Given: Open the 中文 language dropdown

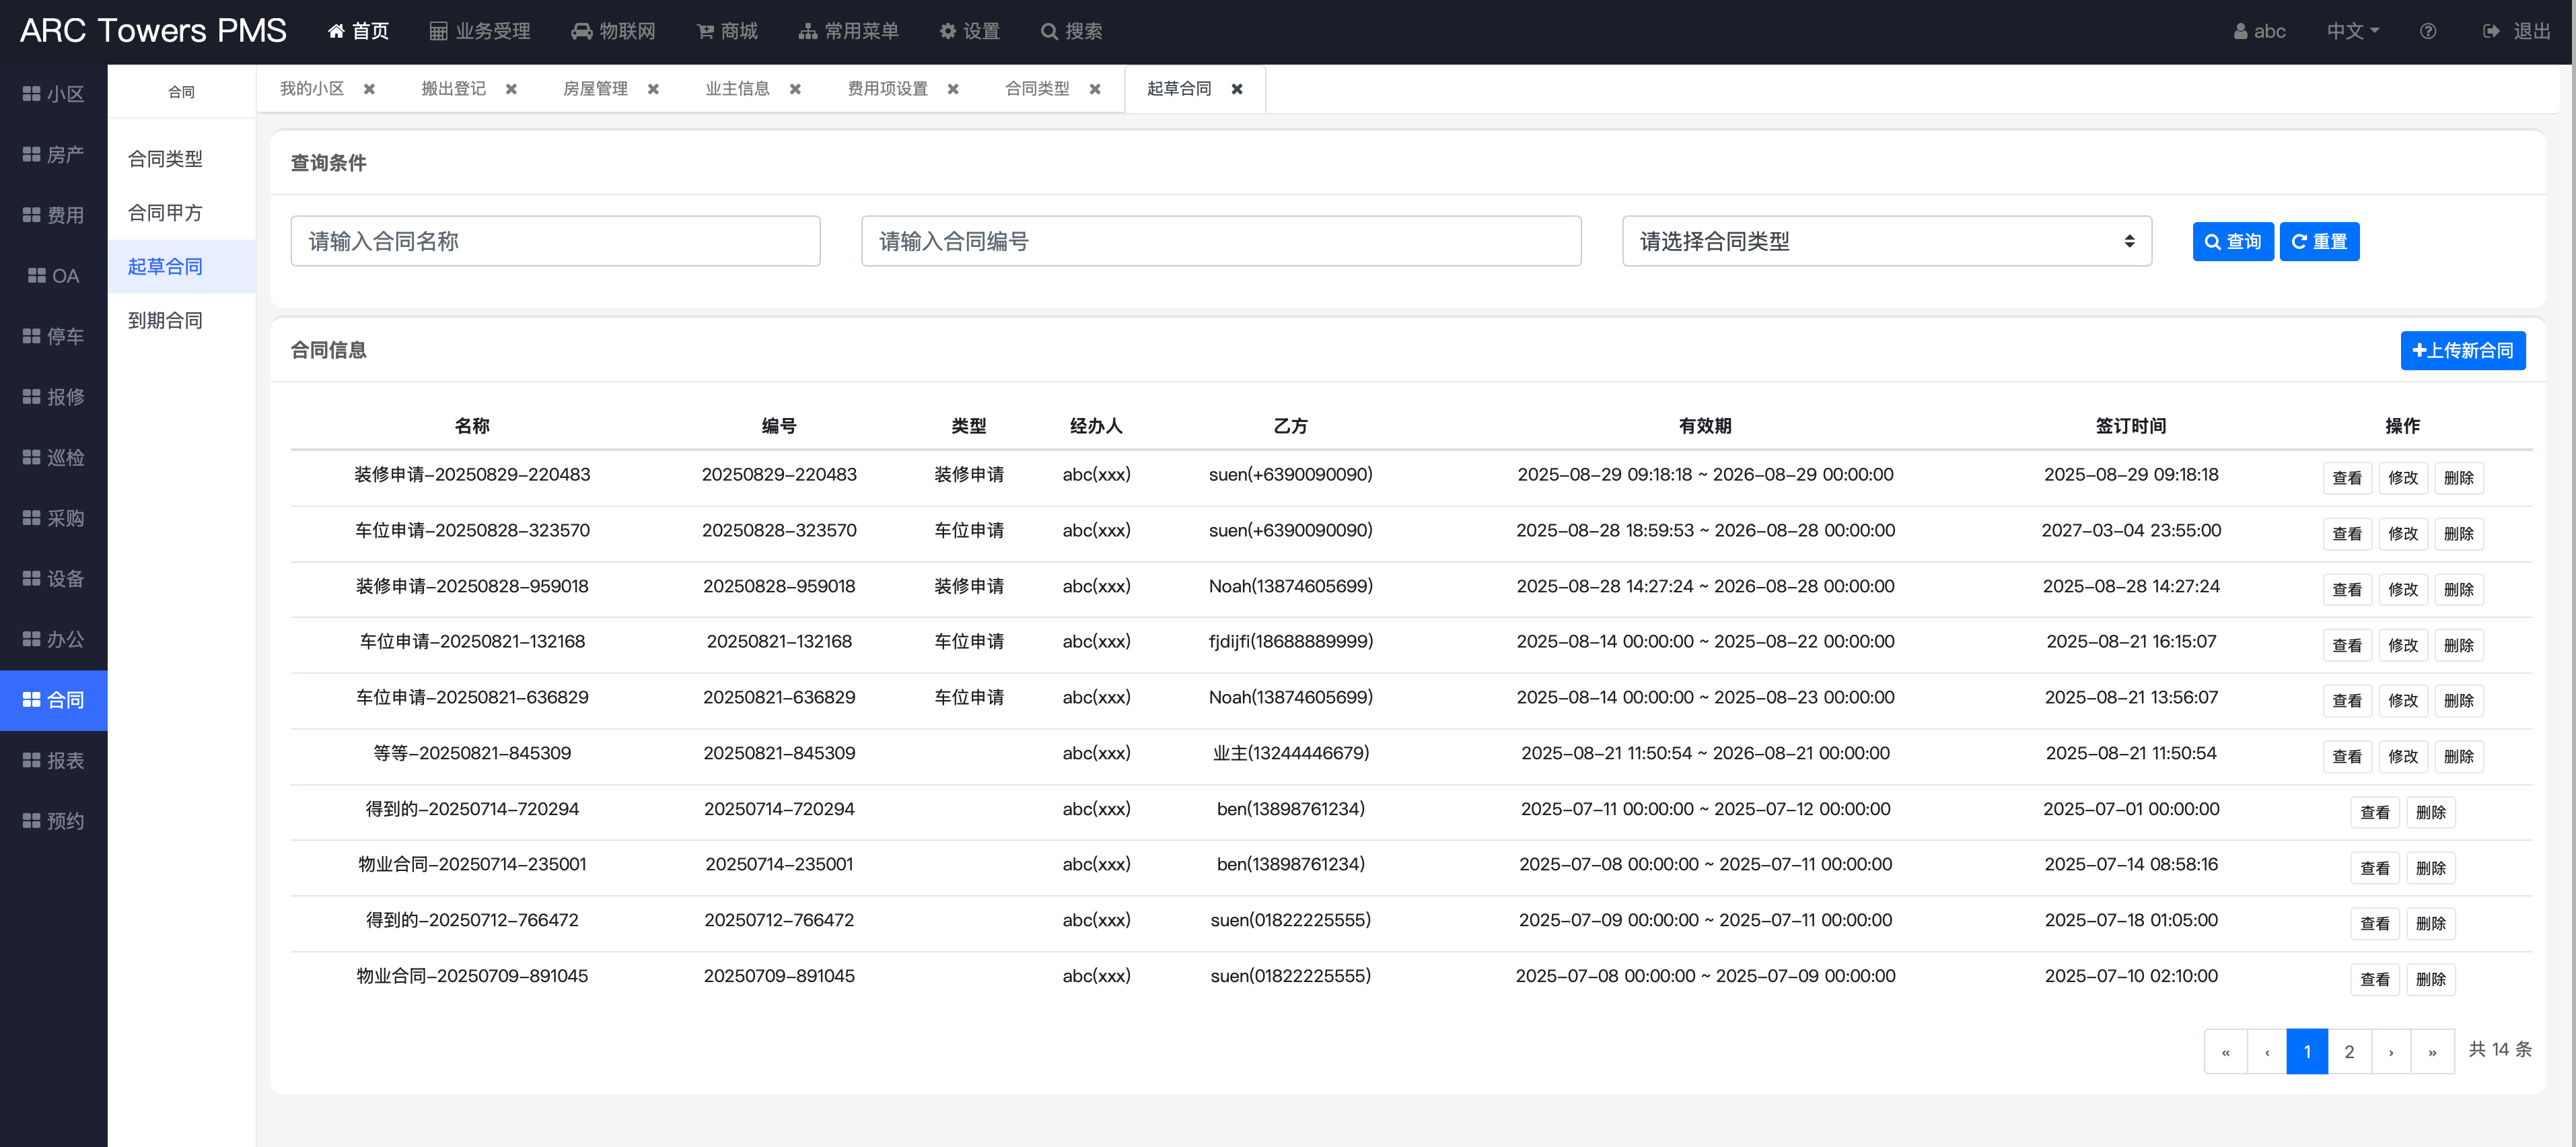Looking at the screenshot, I should (x=2352, y=31).
